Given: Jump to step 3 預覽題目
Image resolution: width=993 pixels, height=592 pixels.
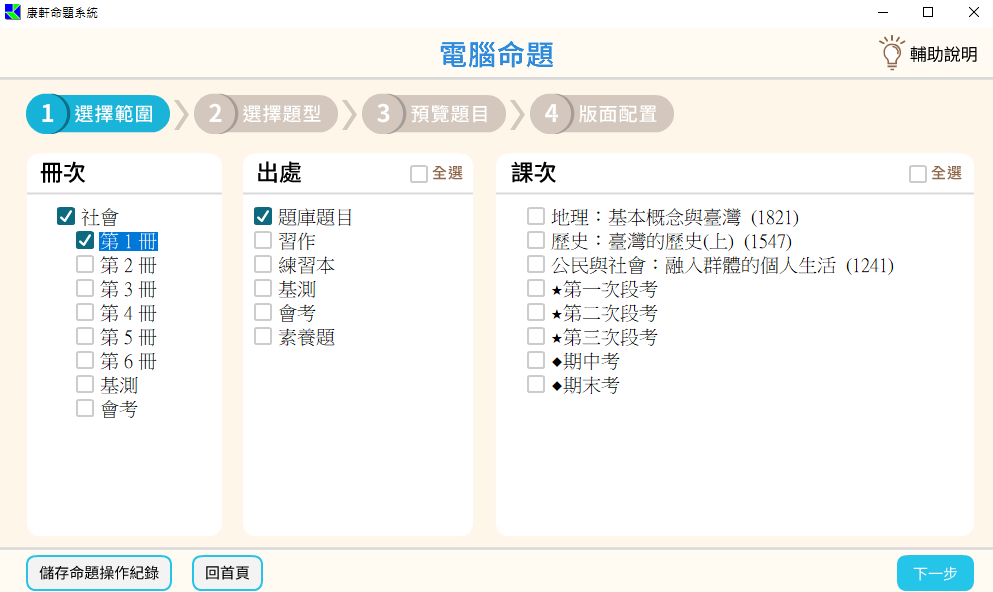Looking at the screenshot, I should [x=434, y=114].
